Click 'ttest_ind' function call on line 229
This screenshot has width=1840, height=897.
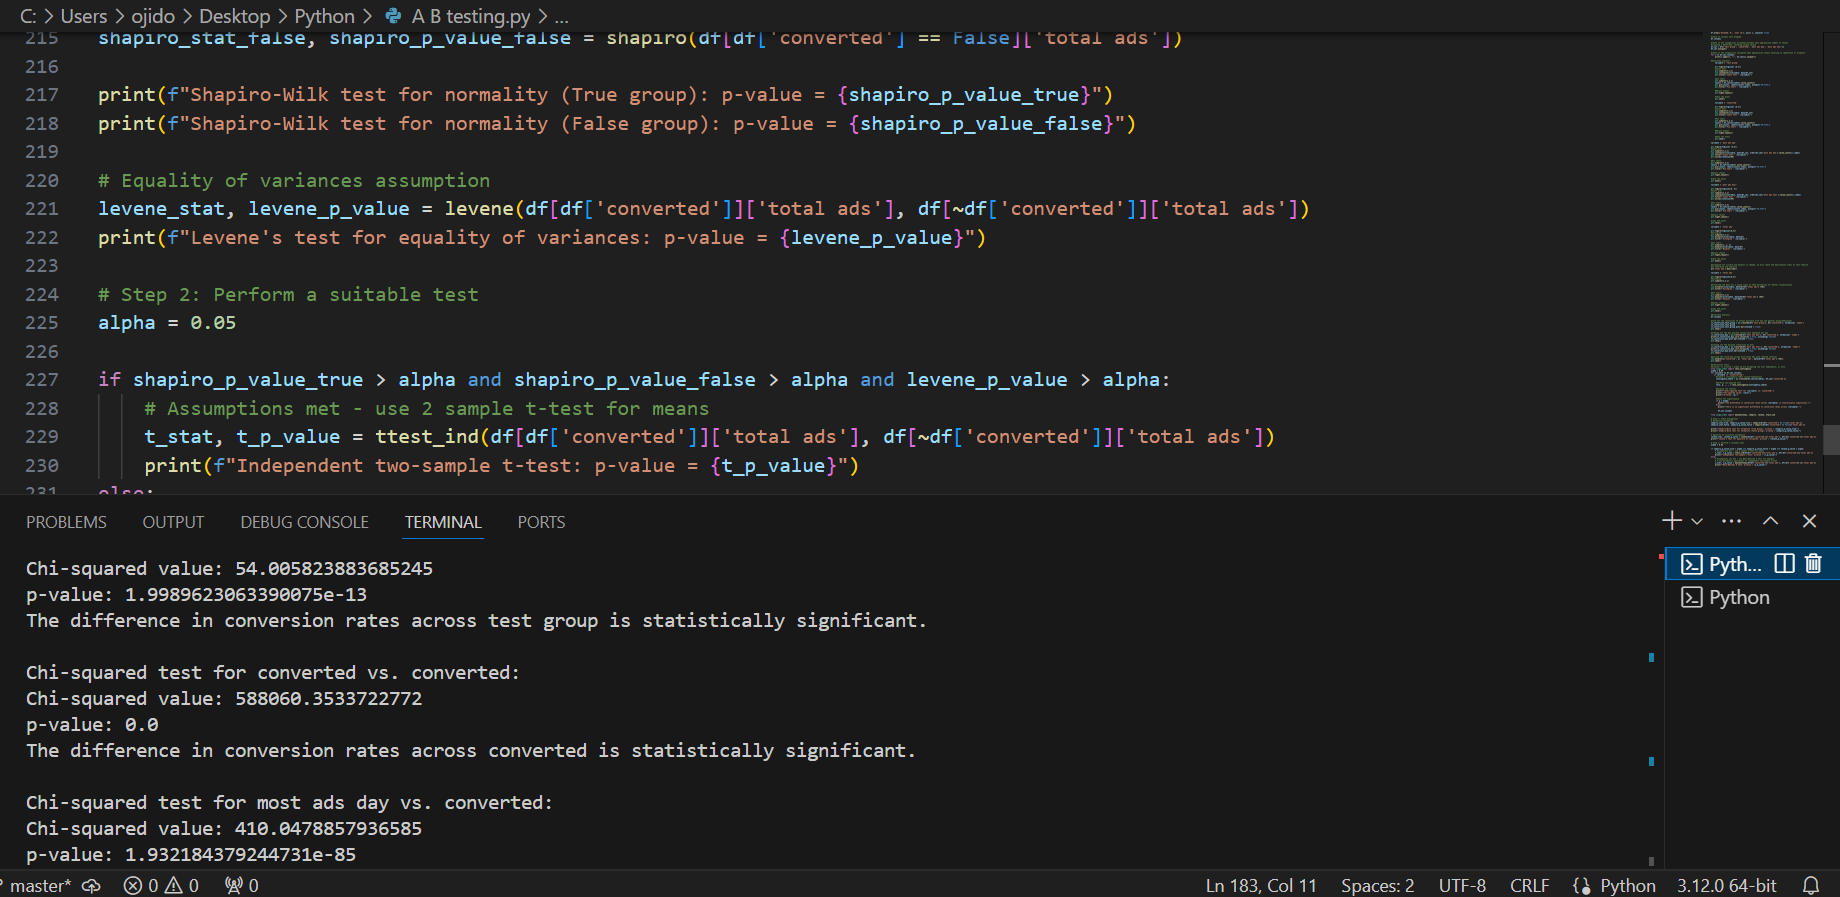coord(427,437)
